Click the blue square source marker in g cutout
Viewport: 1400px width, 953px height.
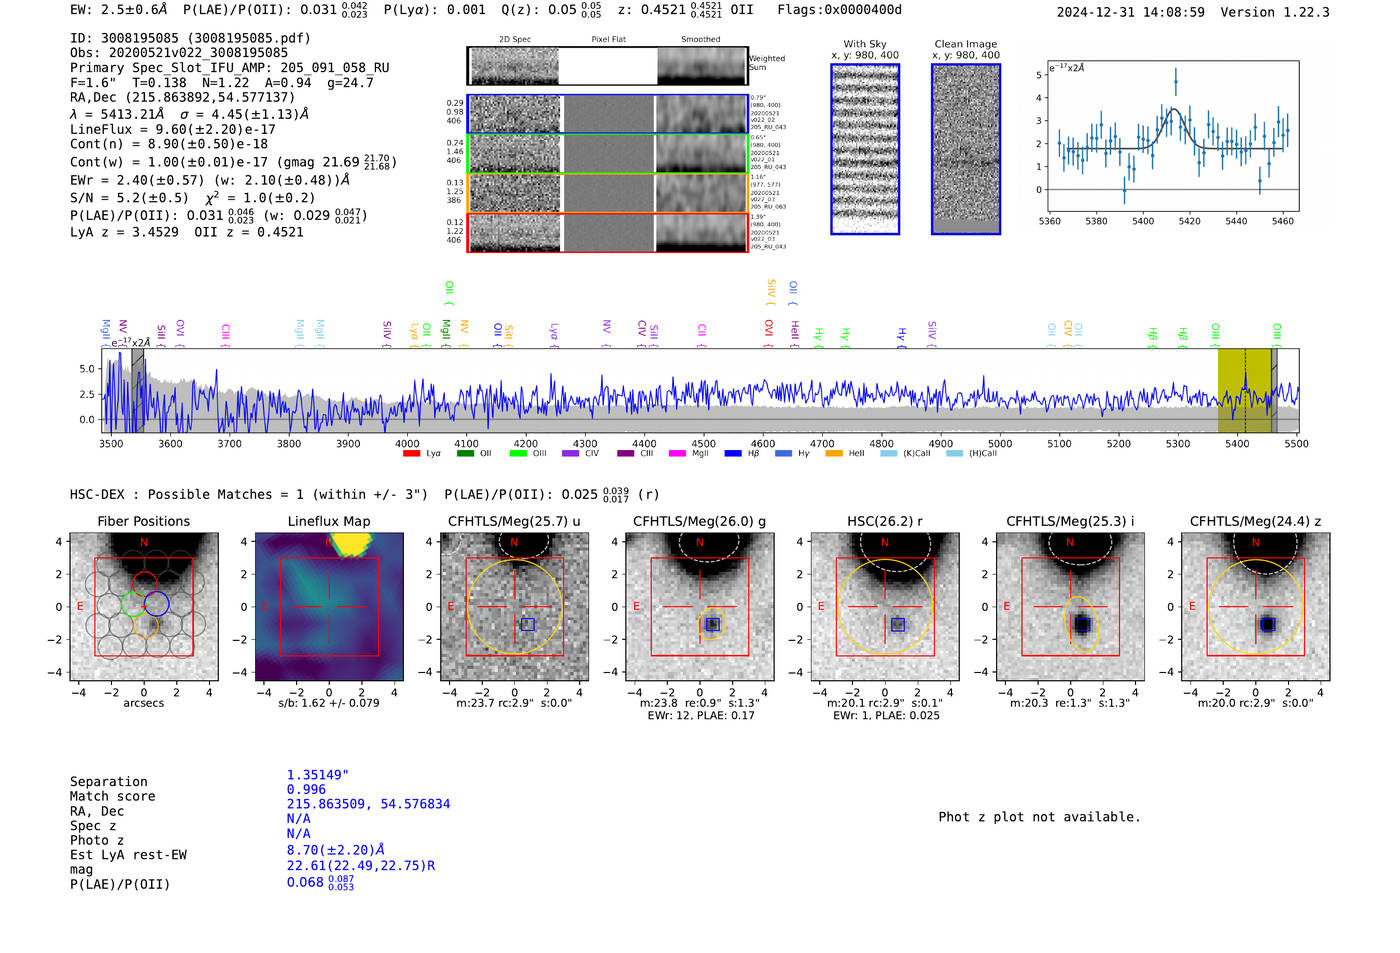pos(713,624)
